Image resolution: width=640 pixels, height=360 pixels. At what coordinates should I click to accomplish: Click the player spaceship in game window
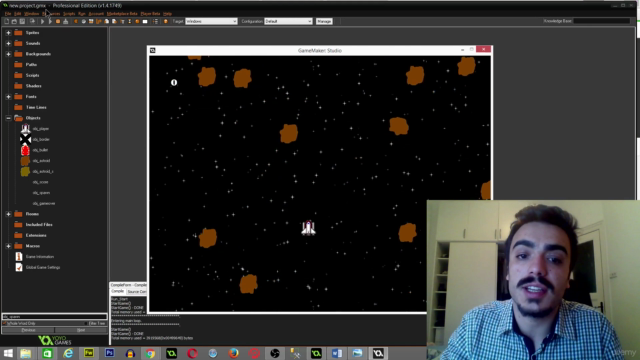309,228
